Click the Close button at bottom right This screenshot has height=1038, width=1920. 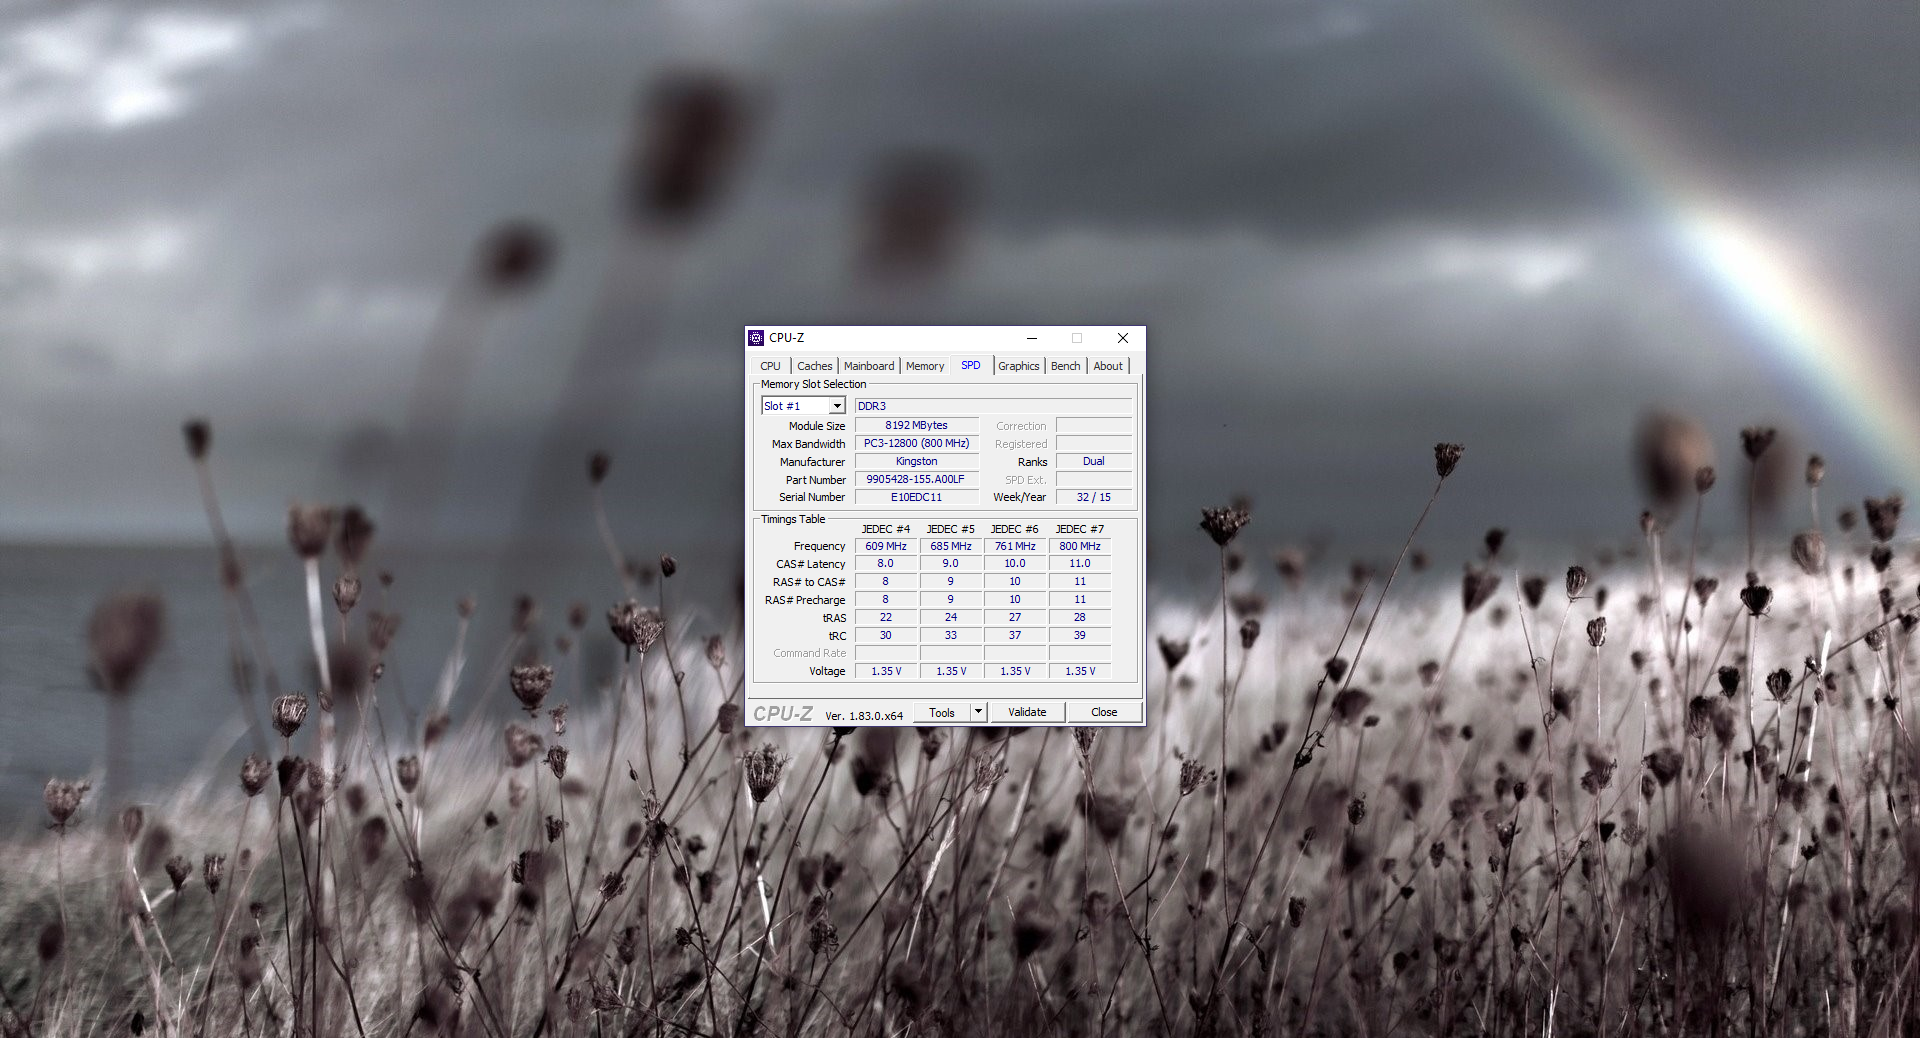coord(1104,712)
